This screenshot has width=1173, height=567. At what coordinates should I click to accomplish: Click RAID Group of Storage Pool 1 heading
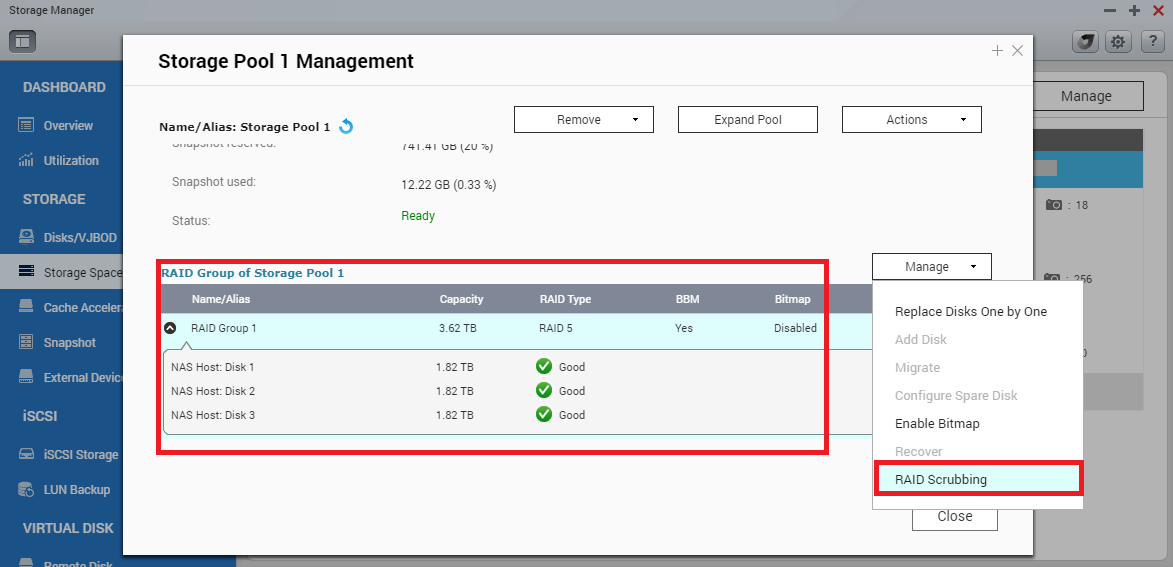click(253, 273)
